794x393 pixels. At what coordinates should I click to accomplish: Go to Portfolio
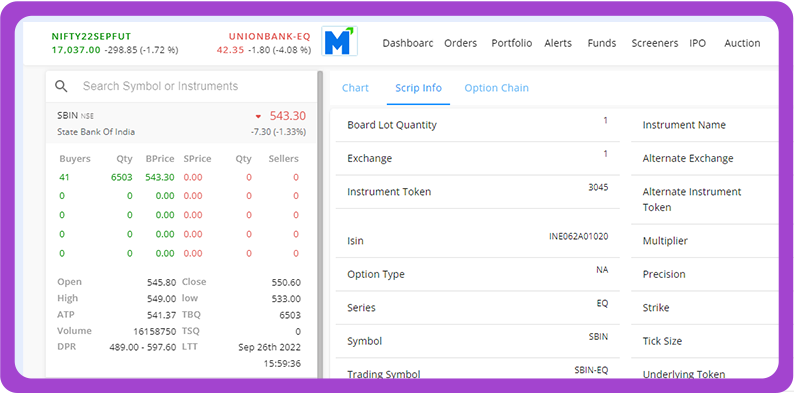coord(511,43)
